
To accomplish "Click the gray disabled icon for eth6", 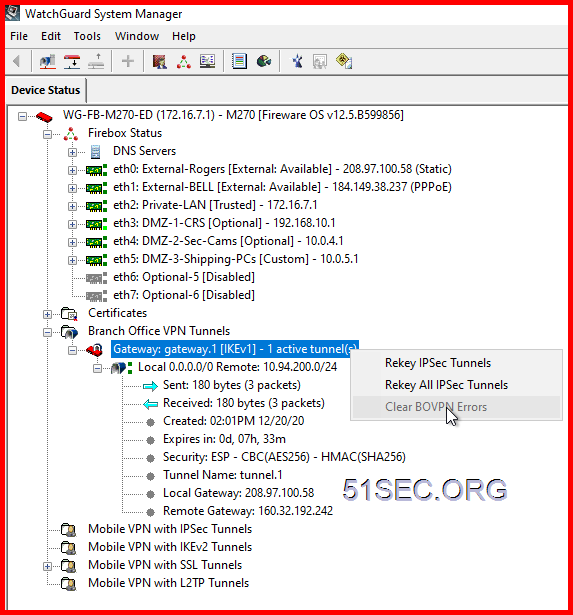I will (x=96, y=278).
